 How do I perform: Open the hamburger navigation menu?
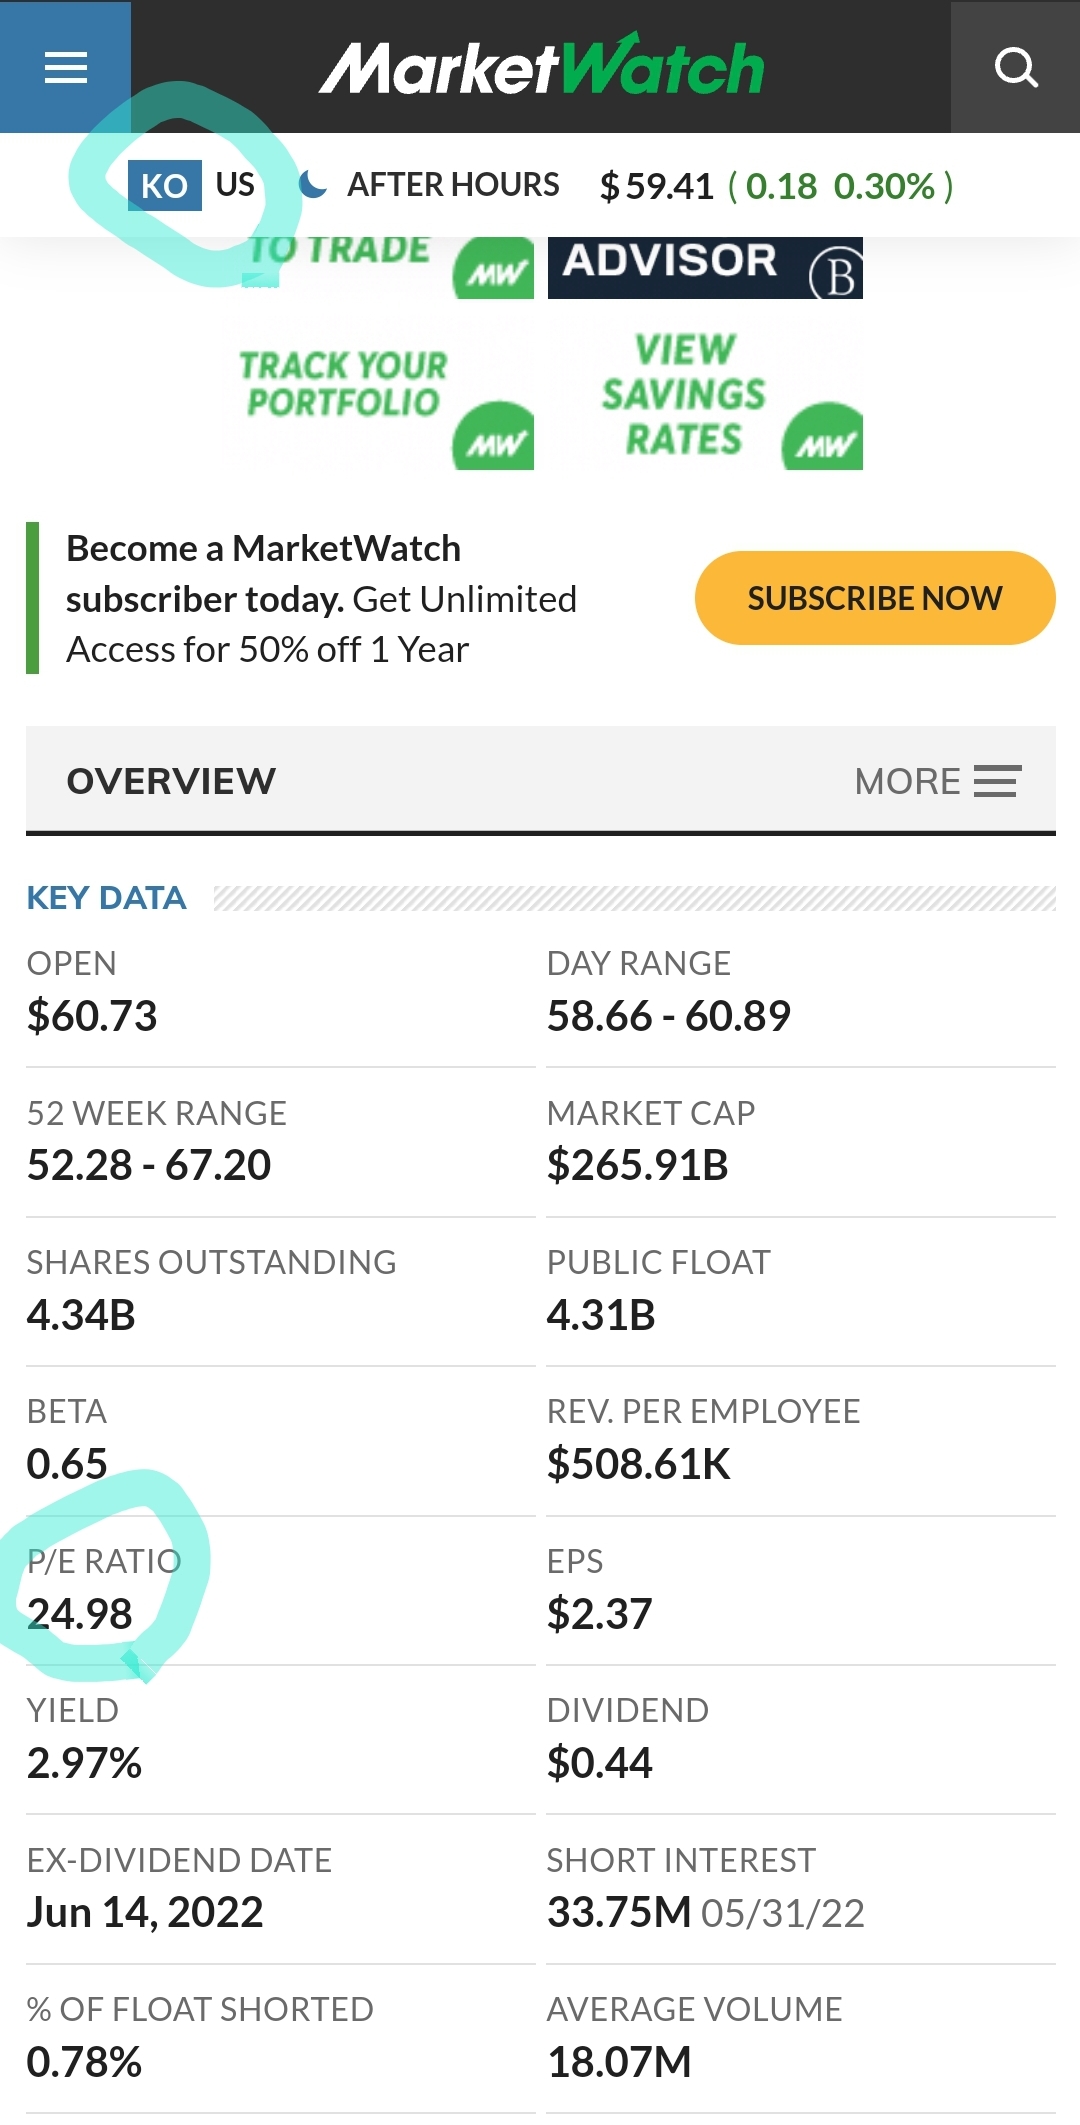(x=66, y=67)
